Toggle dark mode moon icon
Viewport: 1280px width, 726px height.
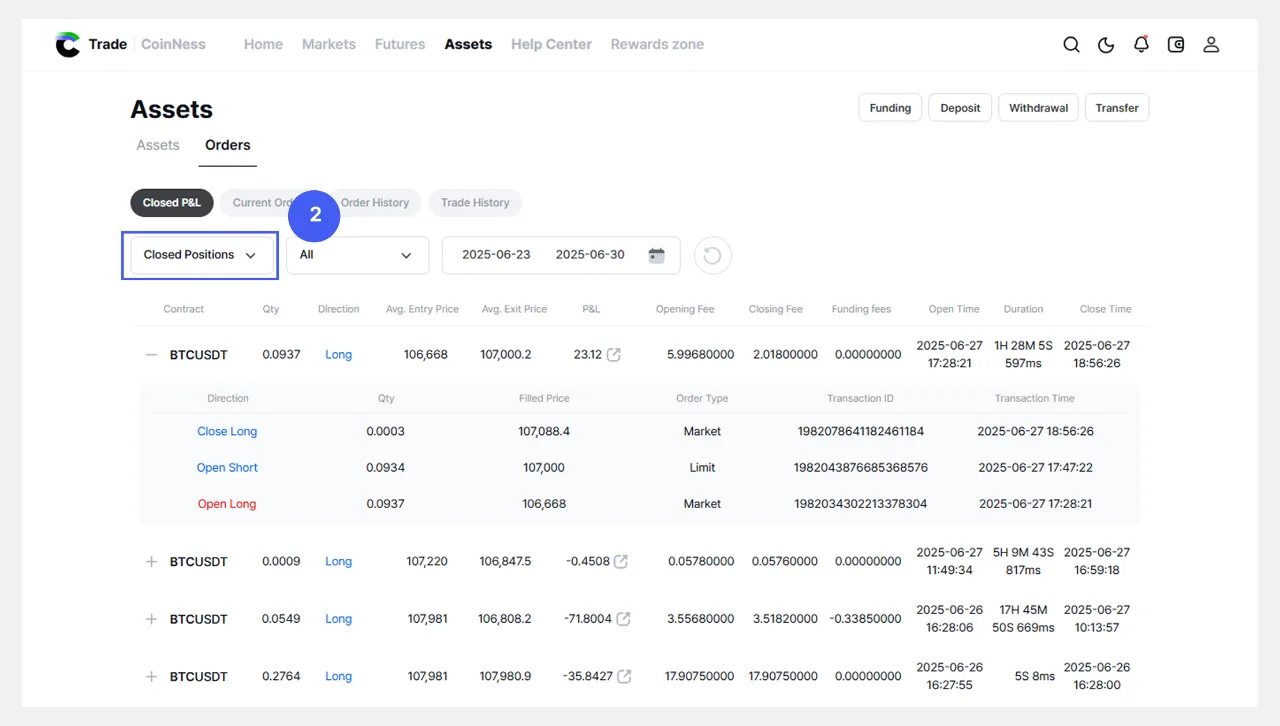pos(1106,44)
